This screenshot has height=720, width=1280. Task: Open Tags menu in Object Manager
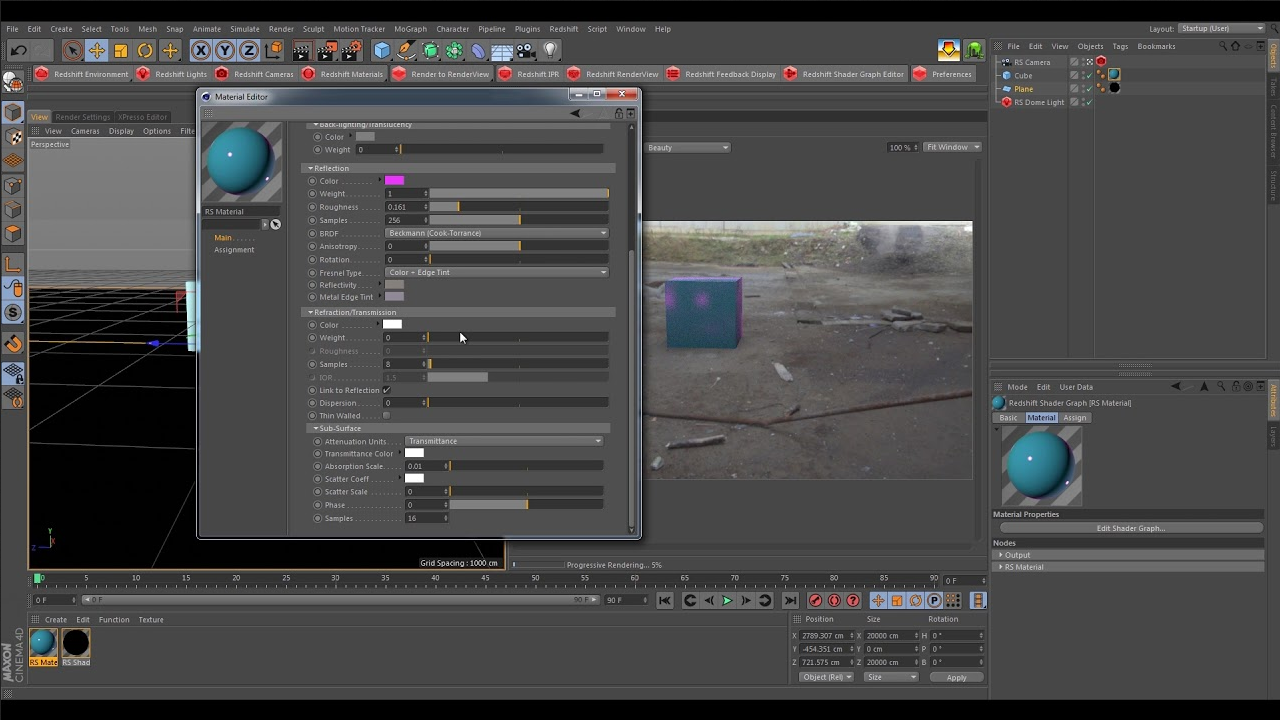pos(1120,46)
